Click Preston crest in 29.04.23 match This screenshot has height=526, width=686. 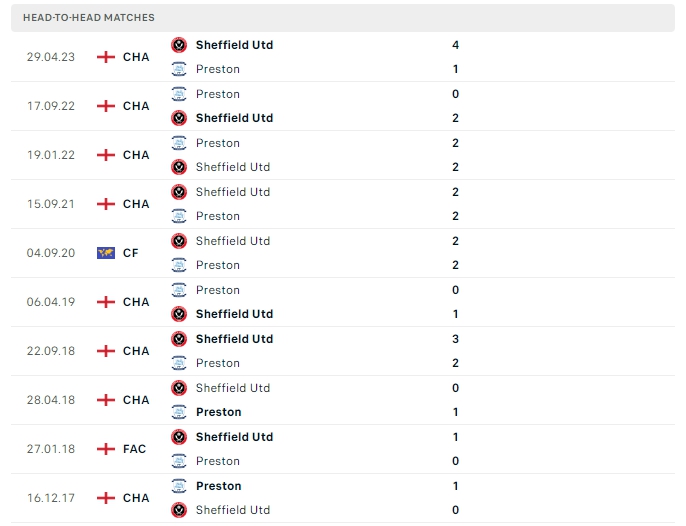tap(179, 69)
